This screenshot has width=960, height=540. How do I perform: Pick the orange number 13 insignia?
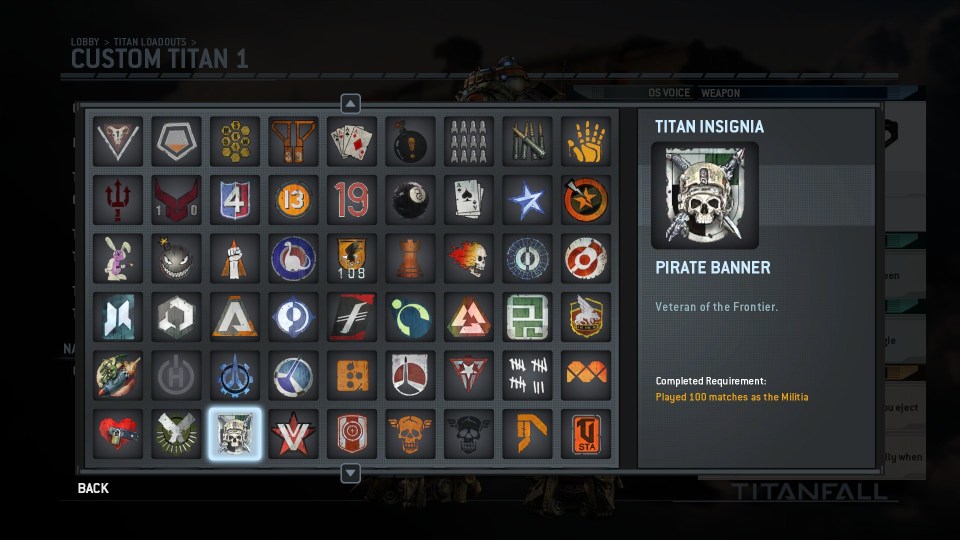293,200
